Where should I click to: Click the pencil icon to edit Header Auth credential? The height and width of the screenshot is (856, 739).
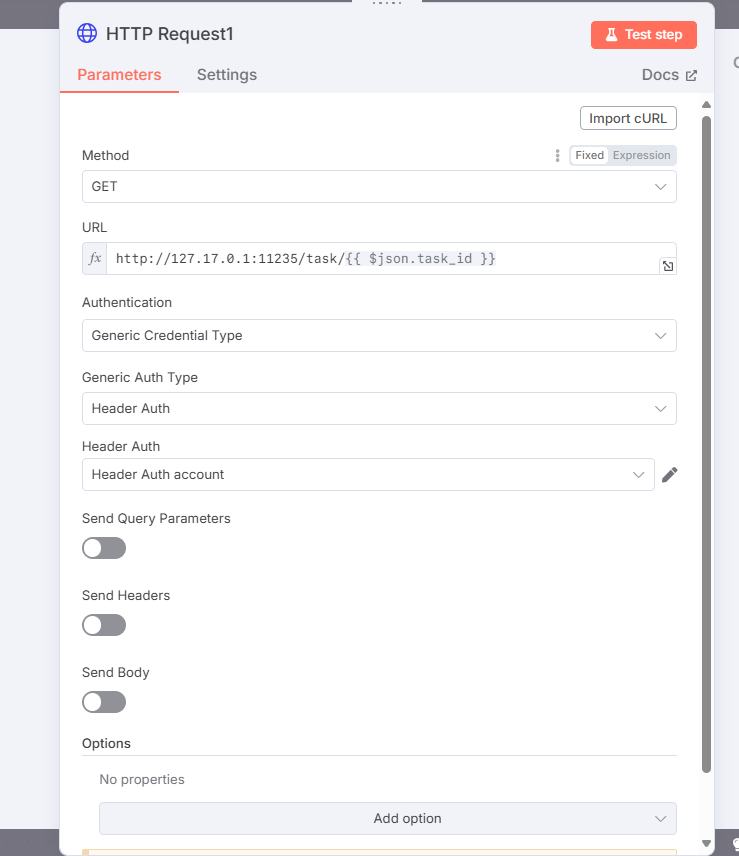click(670, 475)
